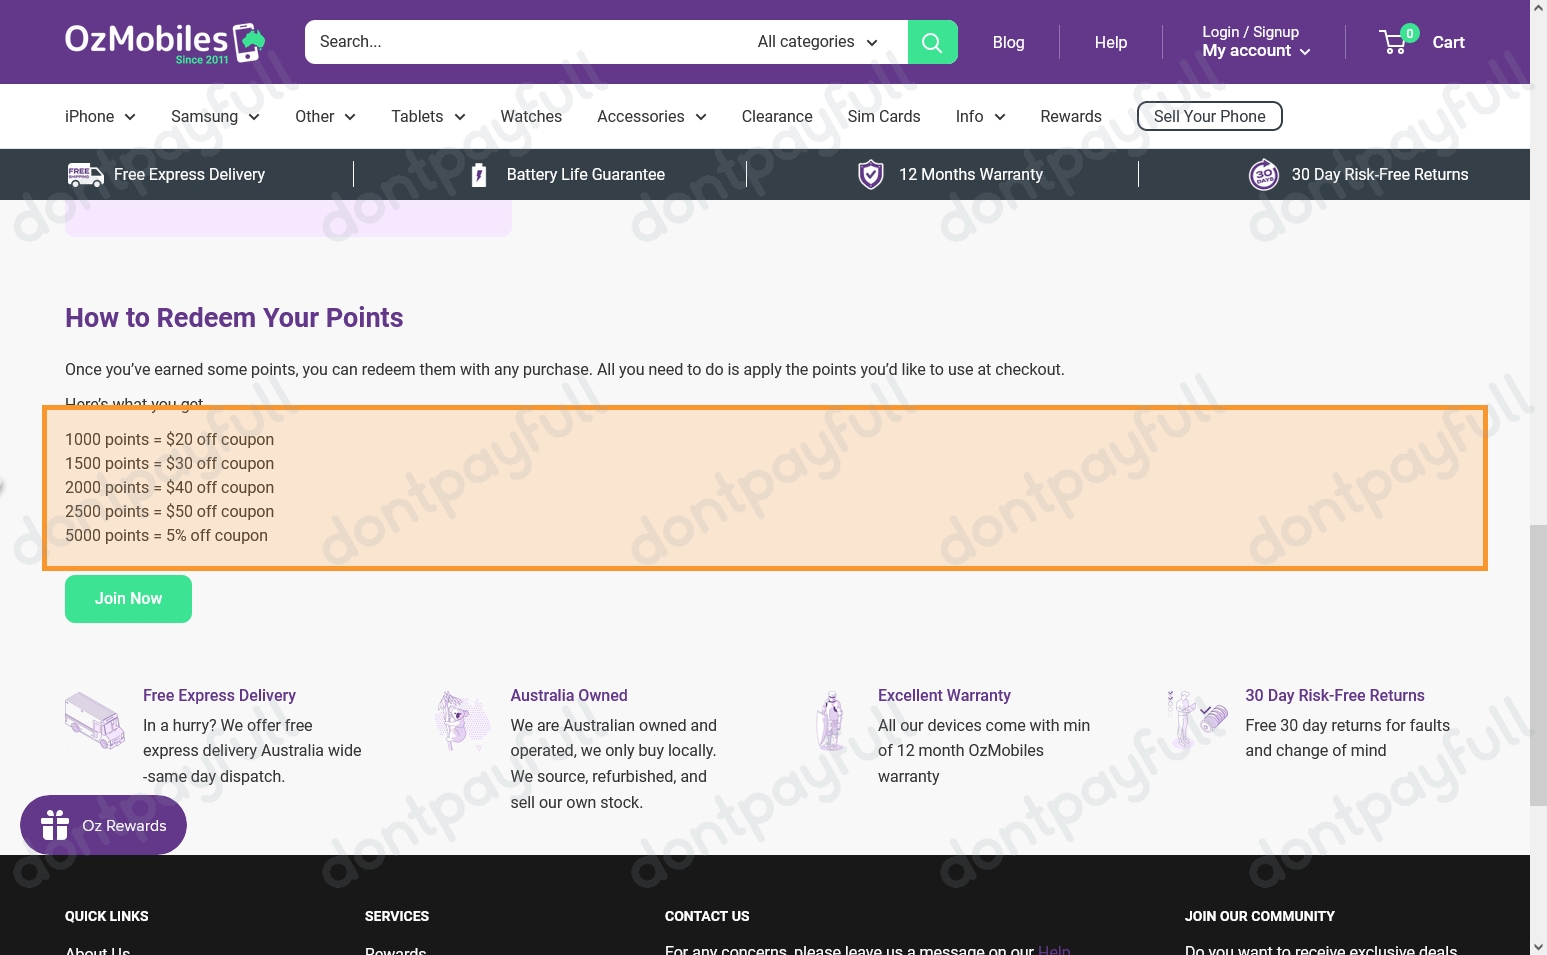Expand the iPhone menu
This screenshot has height=955, width=1547.
(x=100, y=117)
